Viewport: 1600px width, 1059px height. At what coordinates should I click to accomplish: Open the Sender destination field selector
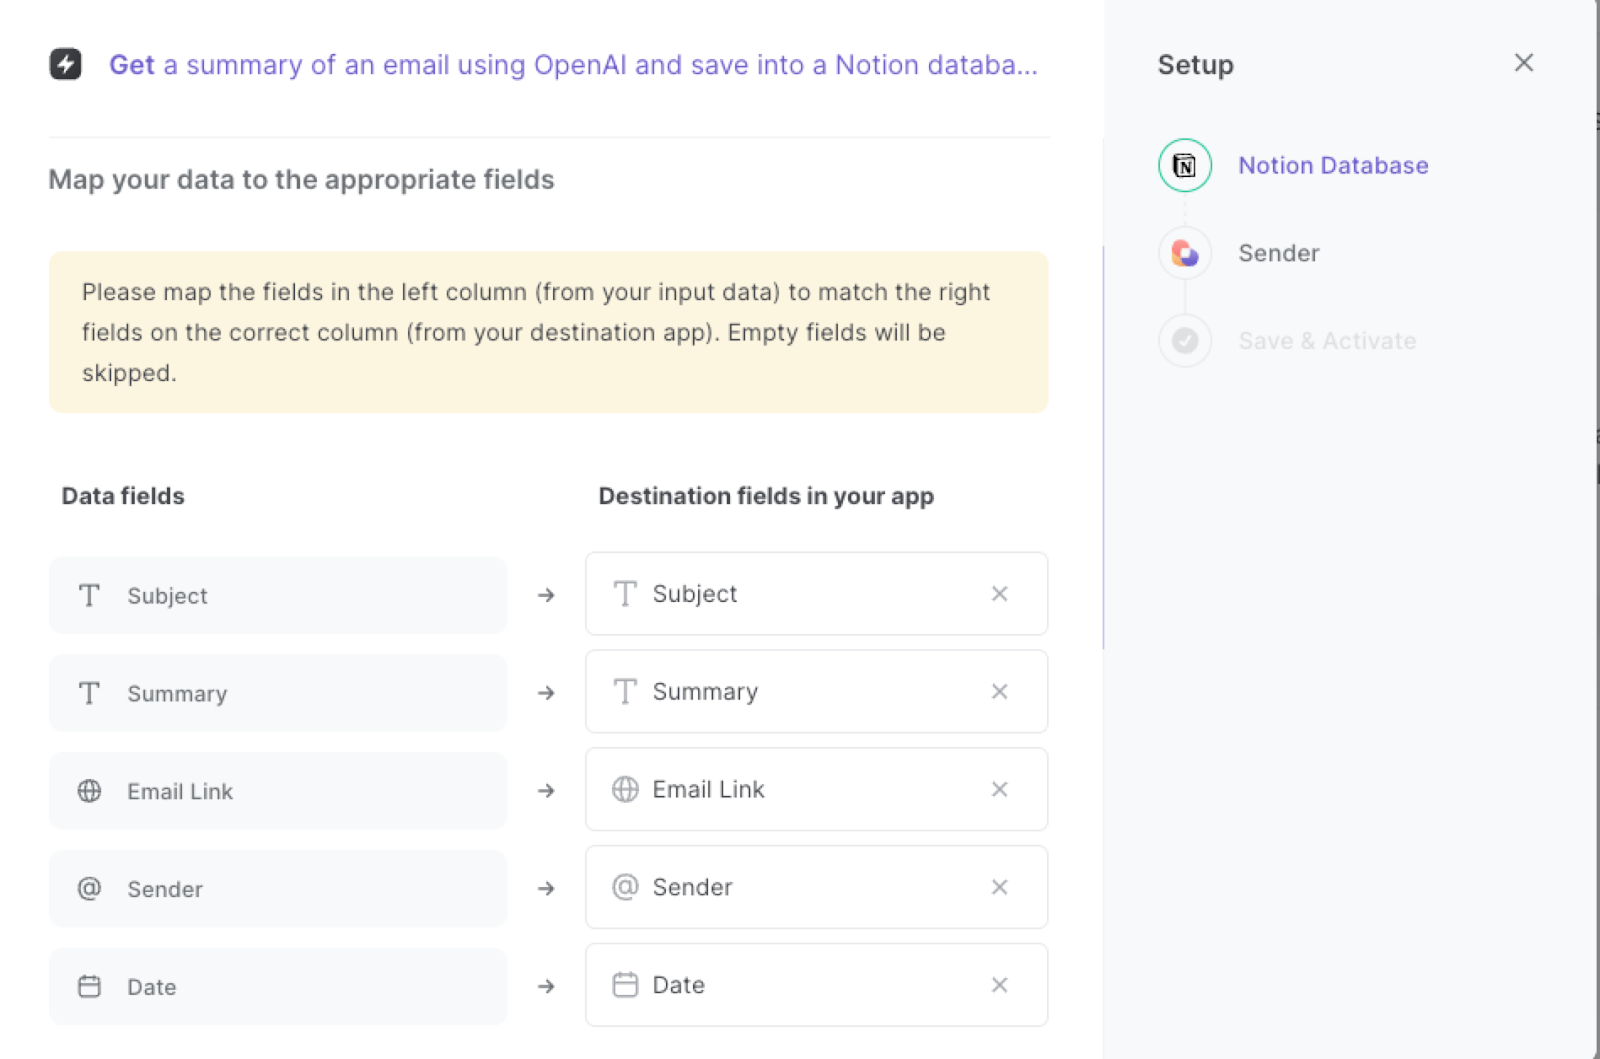click(800, 887)
